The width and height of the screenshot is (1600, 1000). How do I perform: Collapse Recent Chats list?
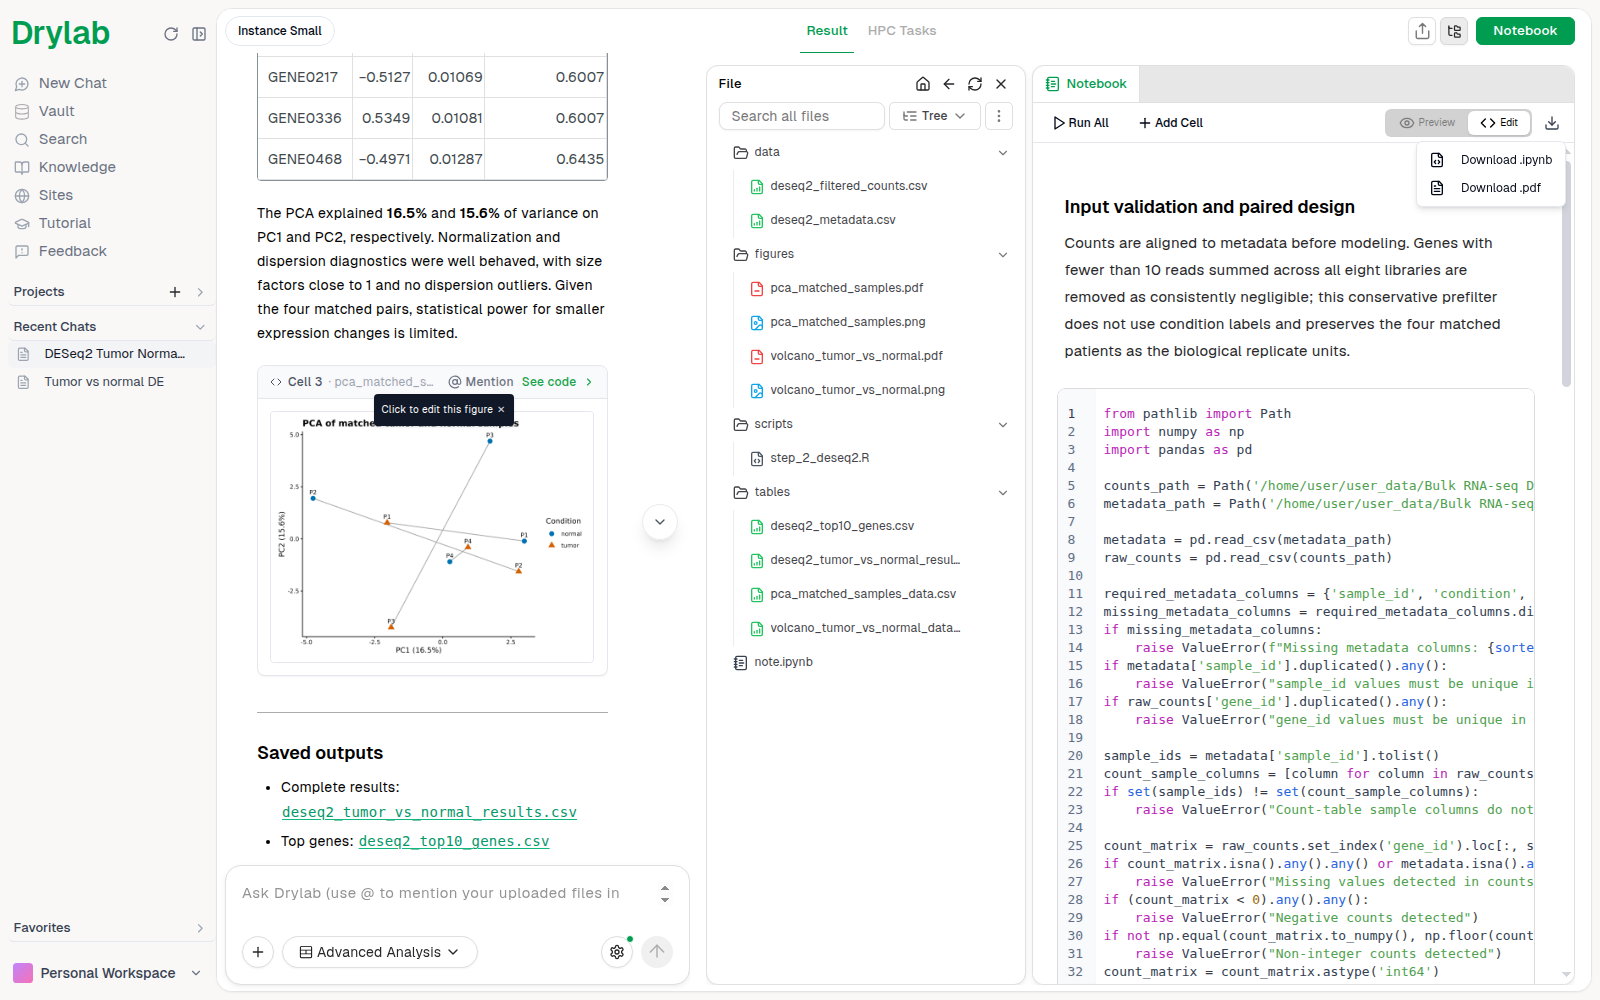click(200, 327)
